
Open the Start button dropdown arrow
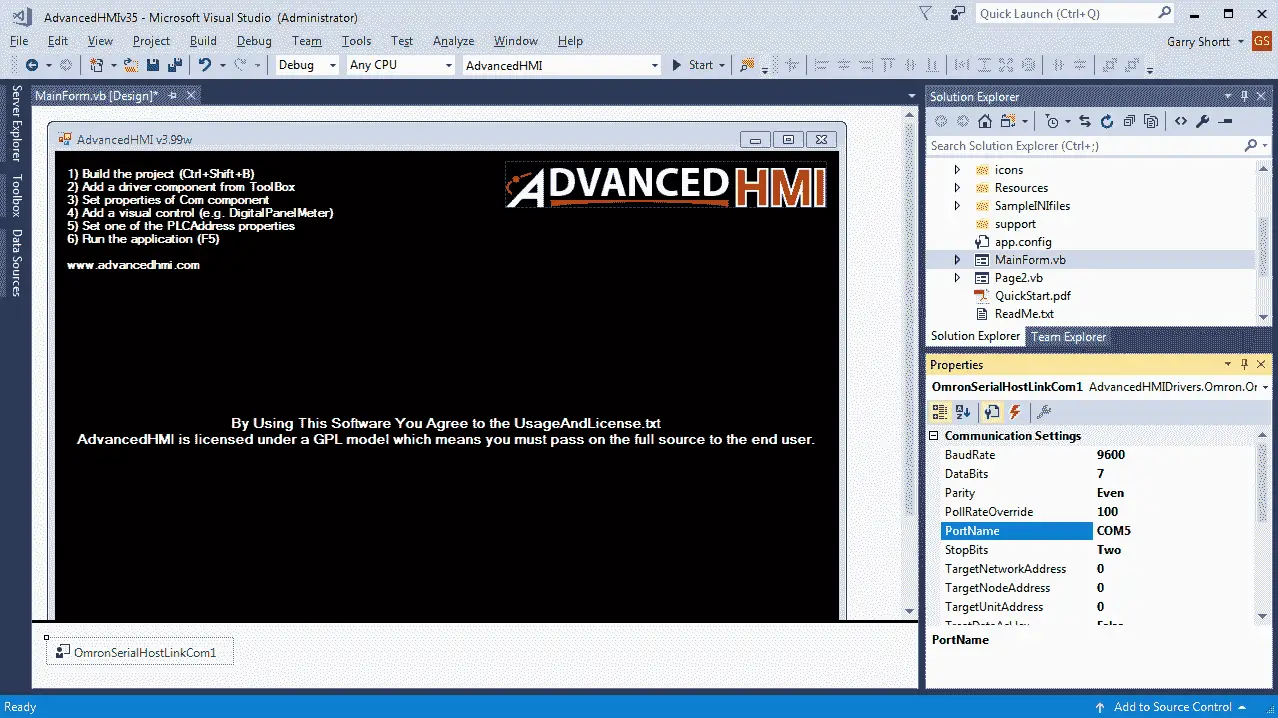point(722,65)
